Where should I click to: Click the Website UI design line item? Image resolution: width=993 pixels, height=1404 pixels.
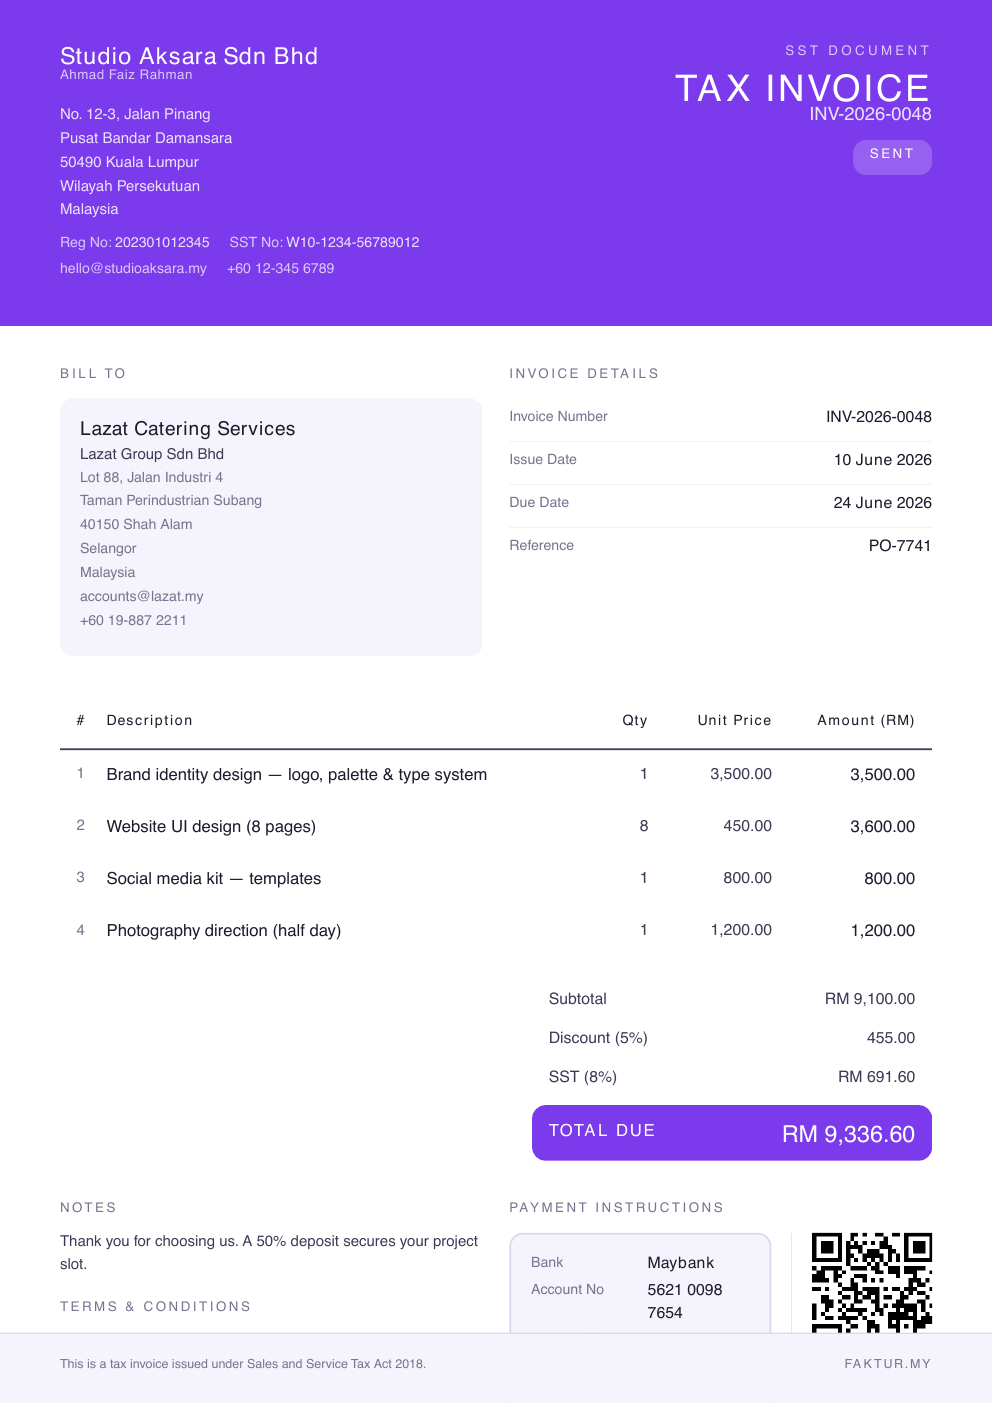coord(496,827)
